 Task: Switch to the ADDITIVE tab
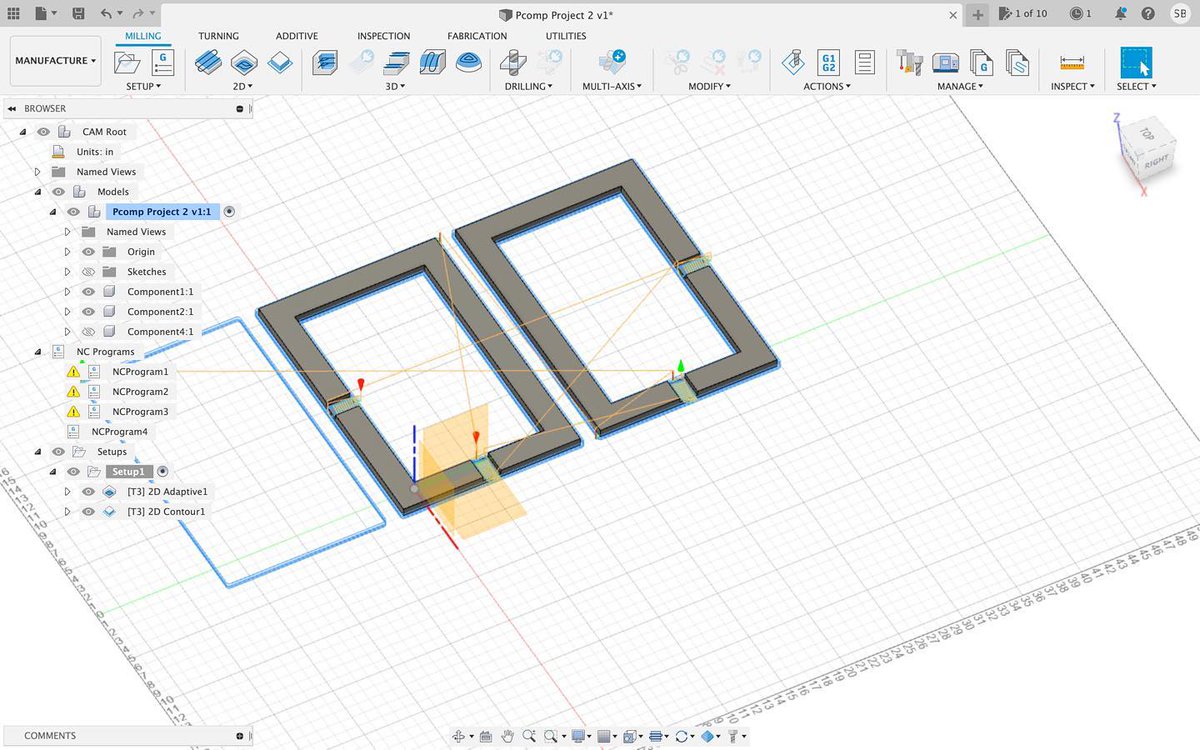[x=297, y=36]
